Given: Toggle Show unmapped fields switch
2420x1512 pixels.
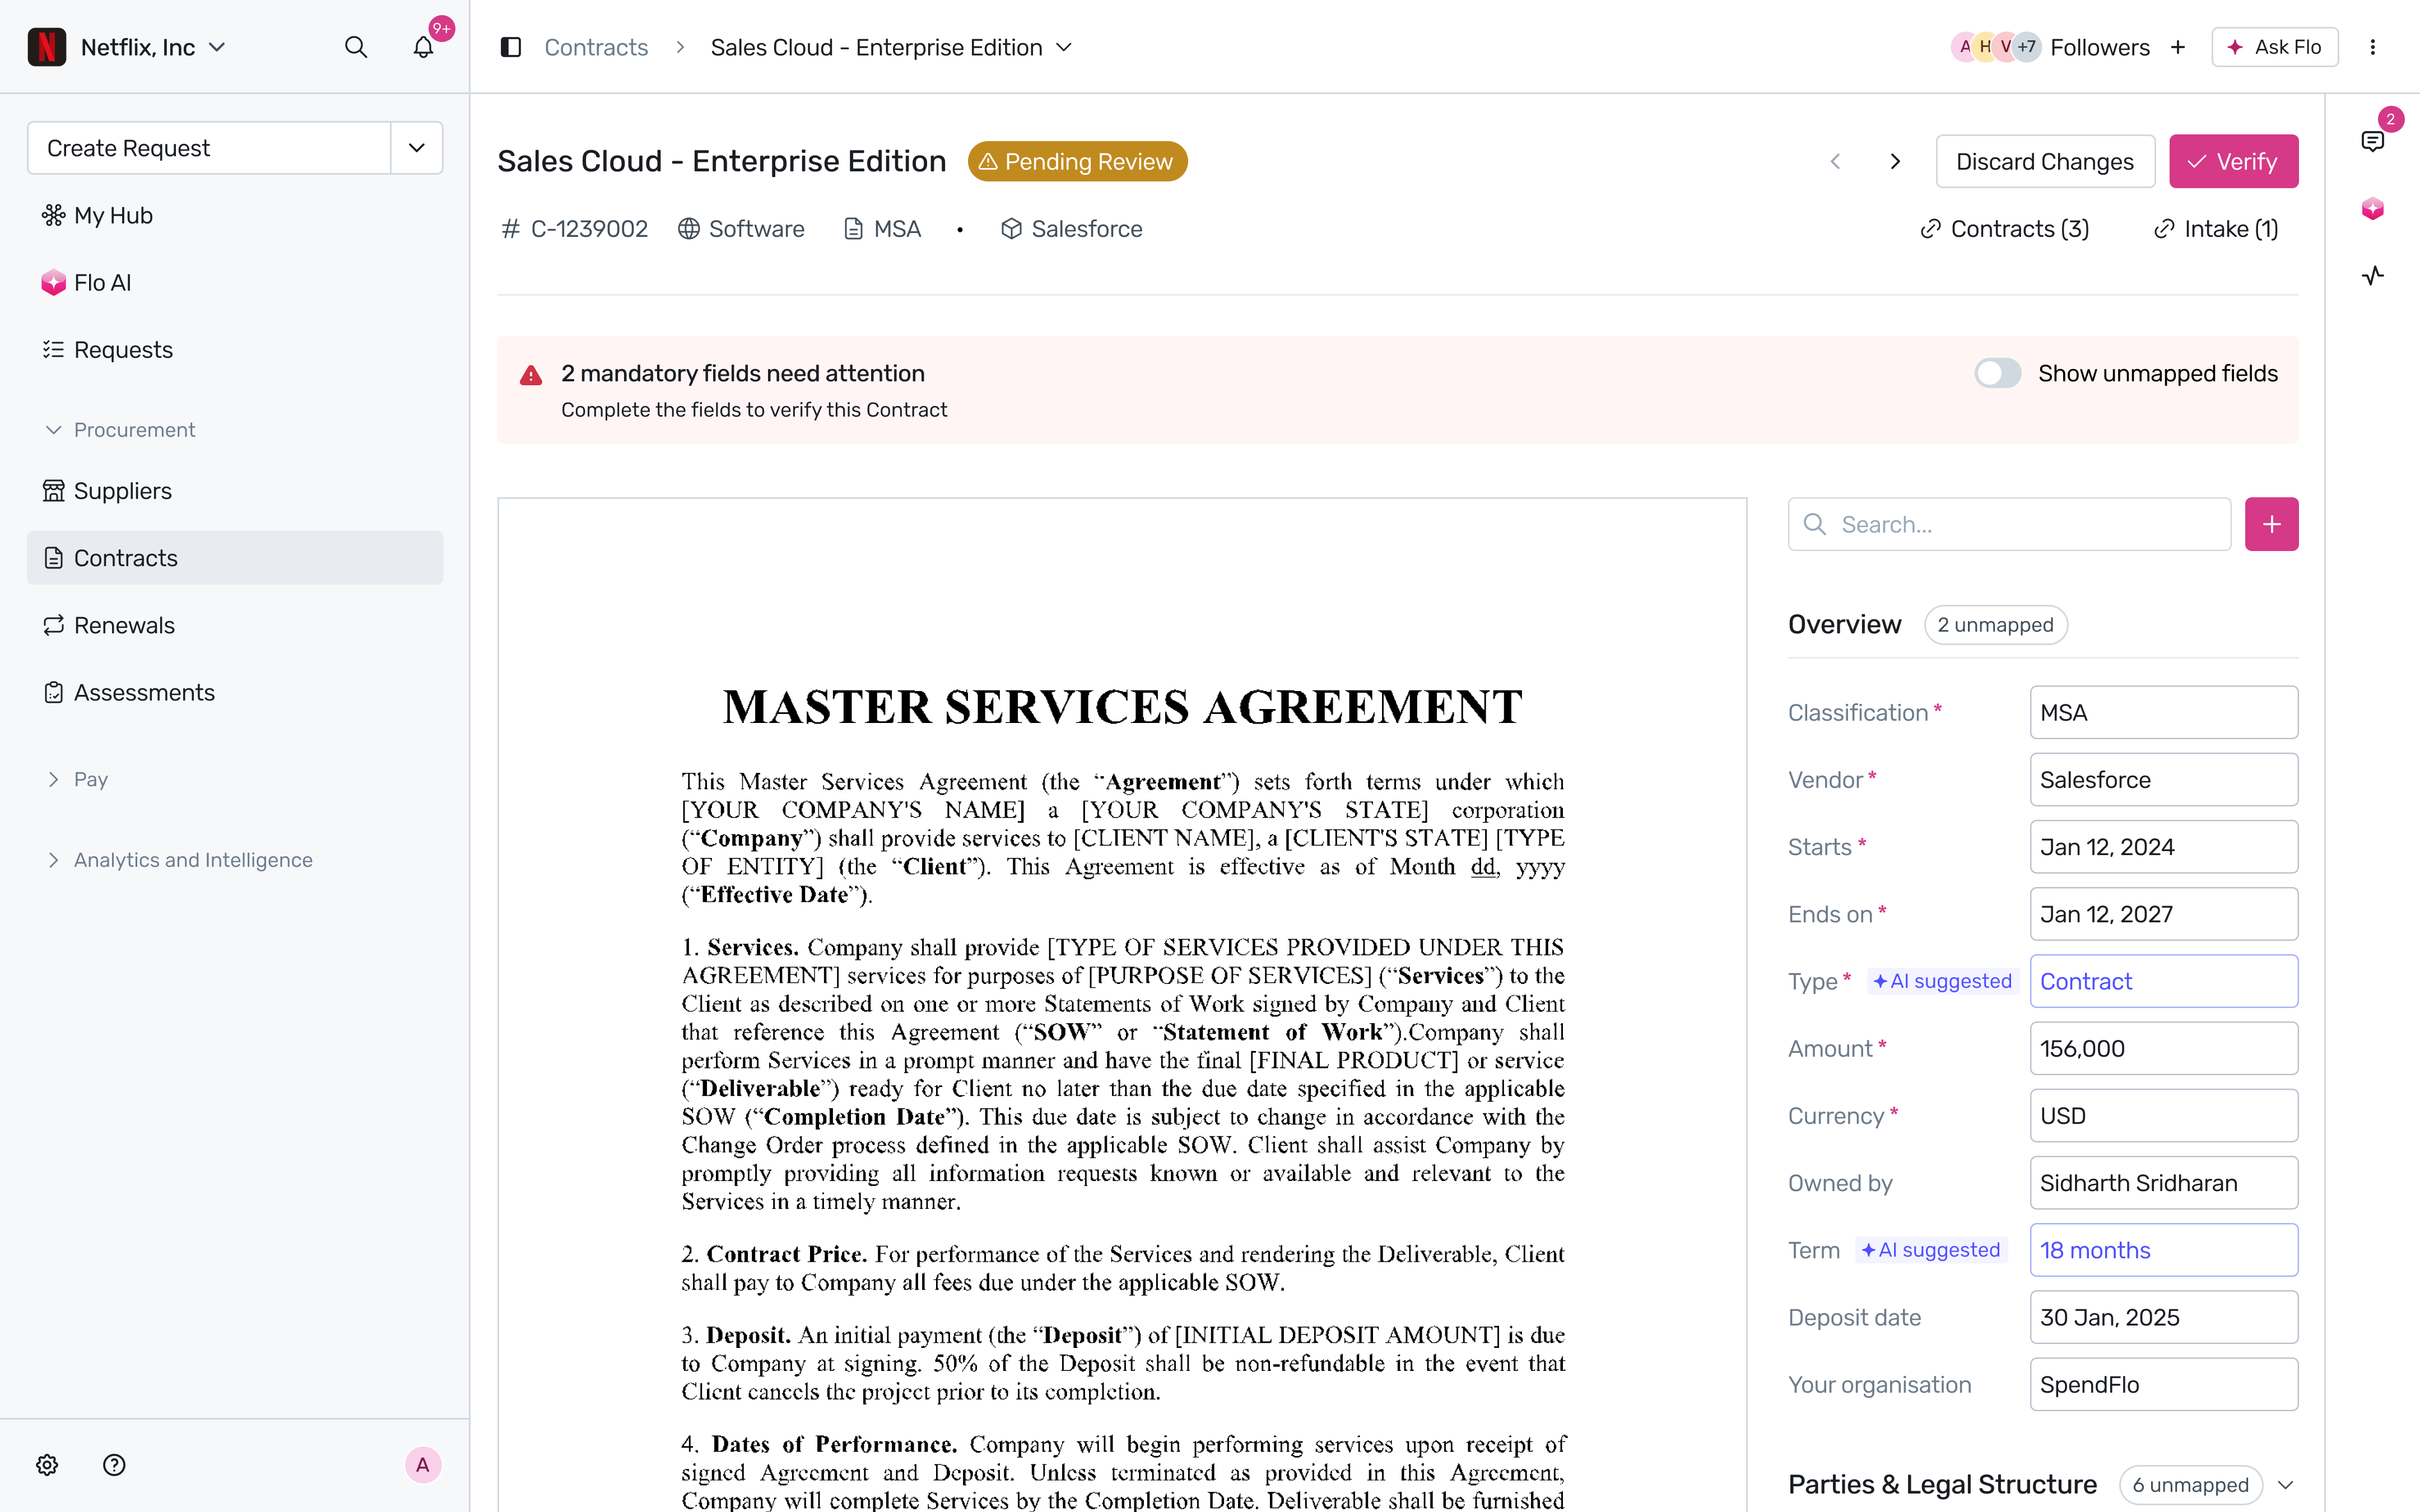Looking at the screenshot, I should coord(1997,373).
